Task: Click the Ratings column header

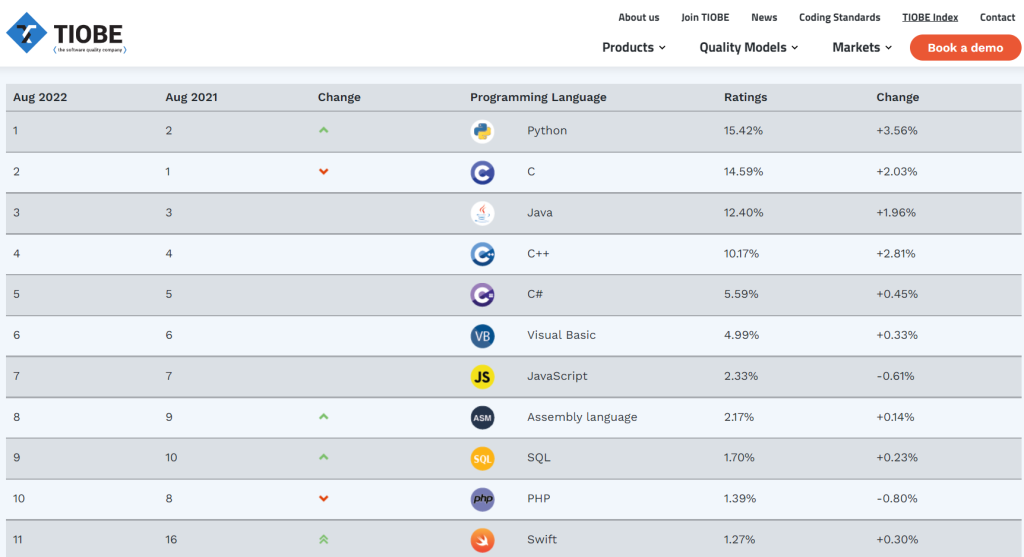Action: [745, 97]
